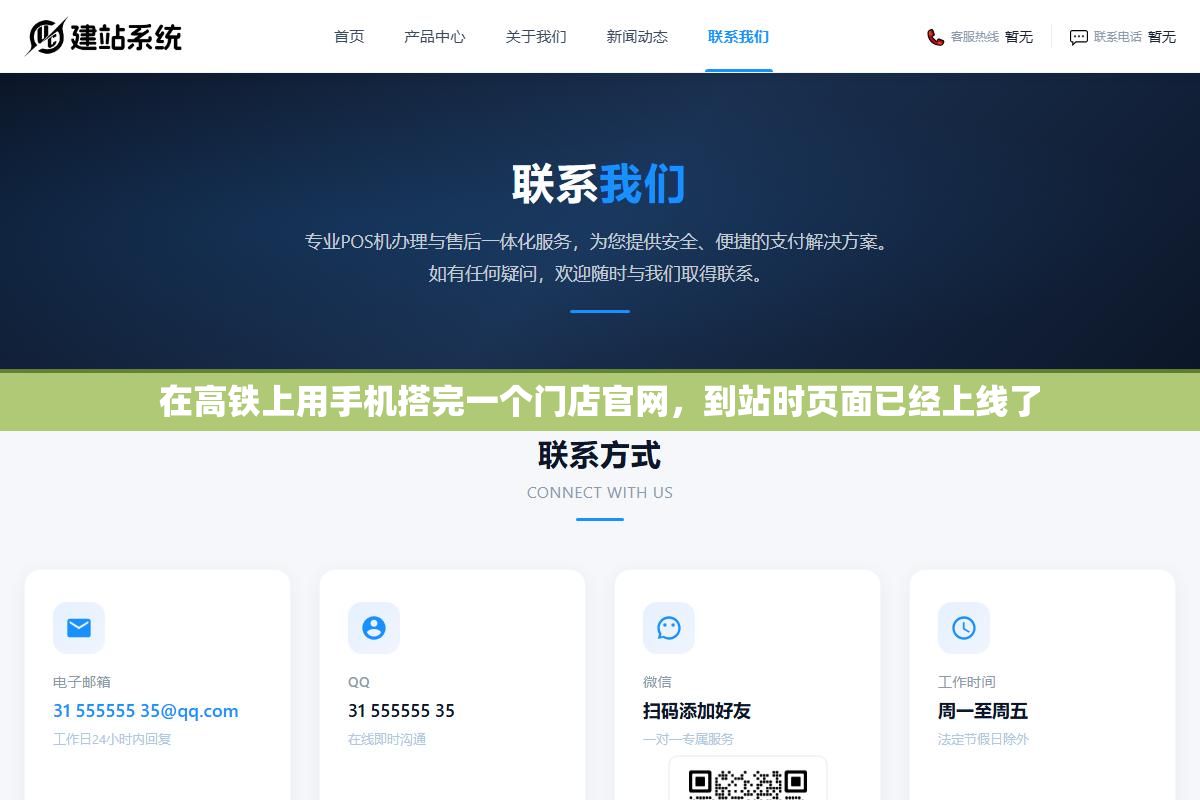Viewport: 1200px width, 800px height.
Task: Click the QQ person icon
Action: tap(374, 628)
